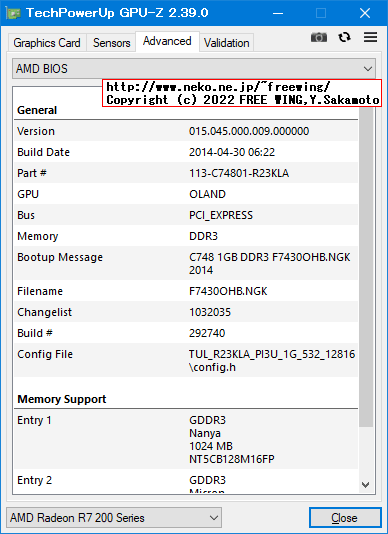Open the Sensors tab
Image resolution: width=388 pixels, height=534 pixels.
click(111, 43)
